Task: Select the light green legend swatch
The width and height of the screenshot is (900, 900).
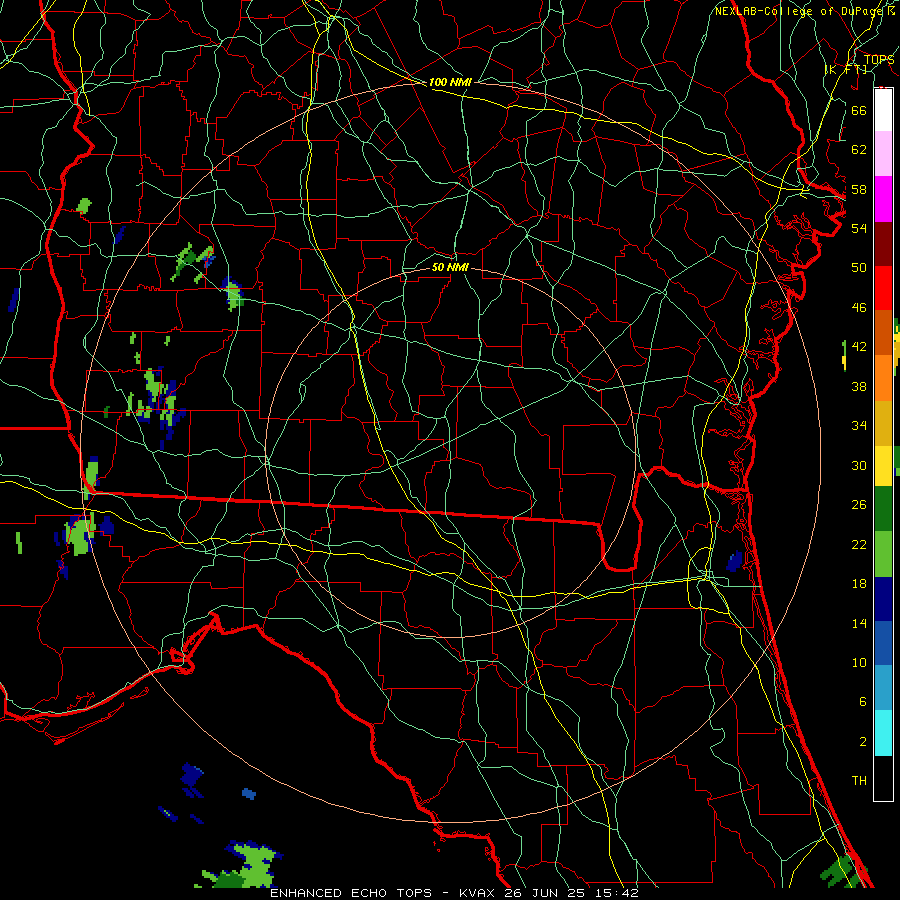Action: click(x=883, y=553)
